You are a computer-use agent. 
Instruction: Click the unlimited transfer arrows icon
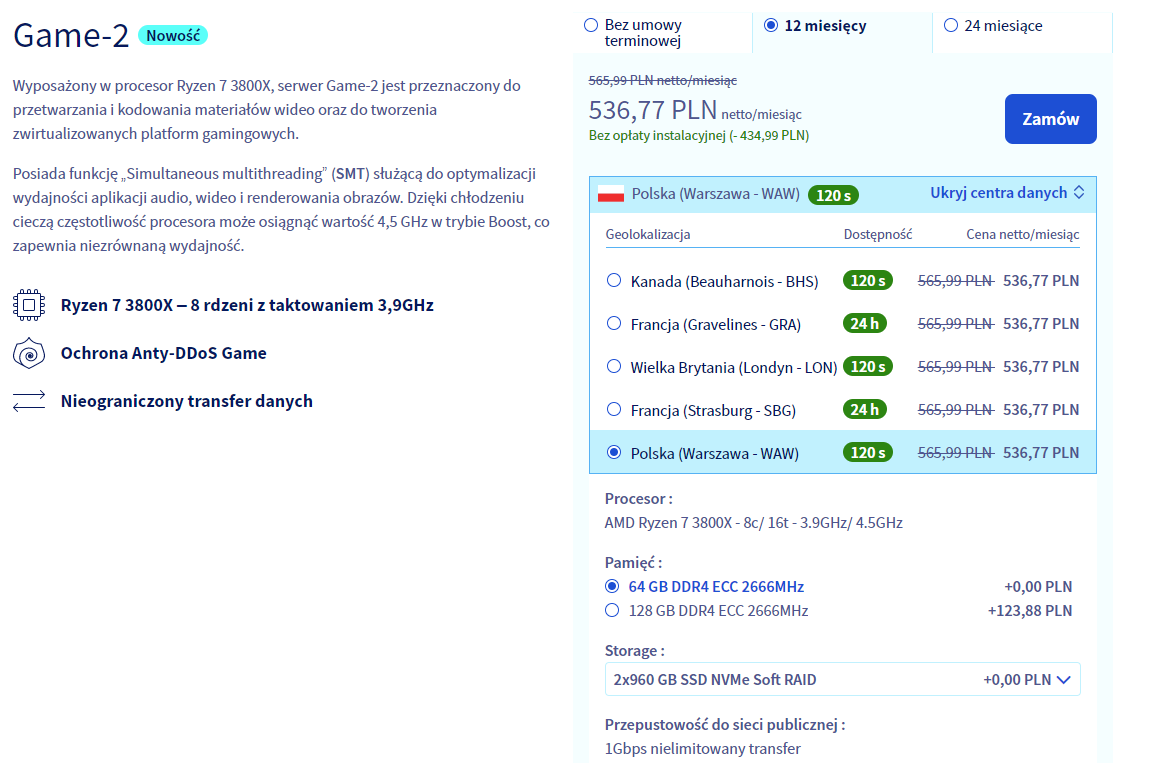click(x=29, y=401)
